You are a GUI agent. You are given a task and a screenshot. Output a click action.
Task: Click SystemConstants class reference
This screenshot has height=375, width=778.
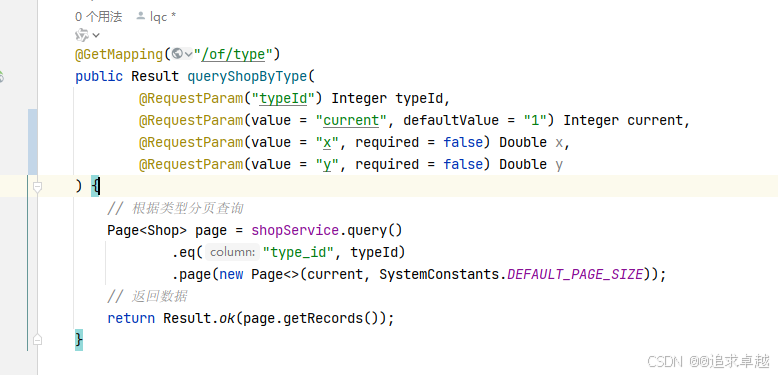pyautogui.click(x=439, y=274)
